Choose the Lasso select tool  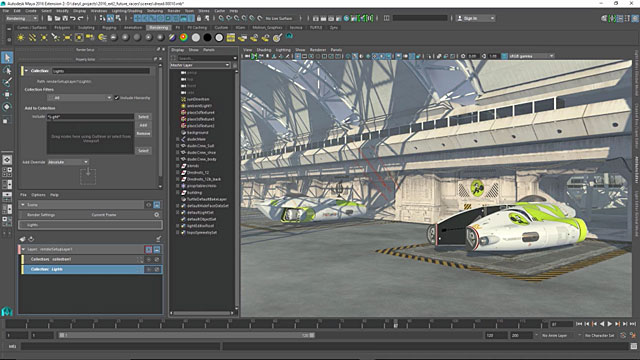(7, 71)
